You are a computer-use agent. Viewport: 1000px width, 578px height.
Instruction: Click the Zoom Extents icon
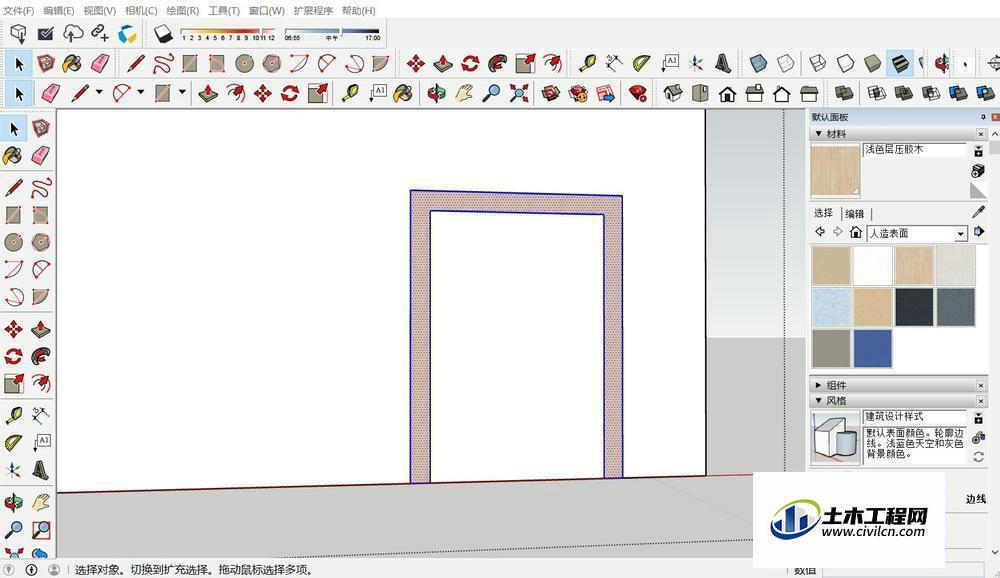[519, 94]
